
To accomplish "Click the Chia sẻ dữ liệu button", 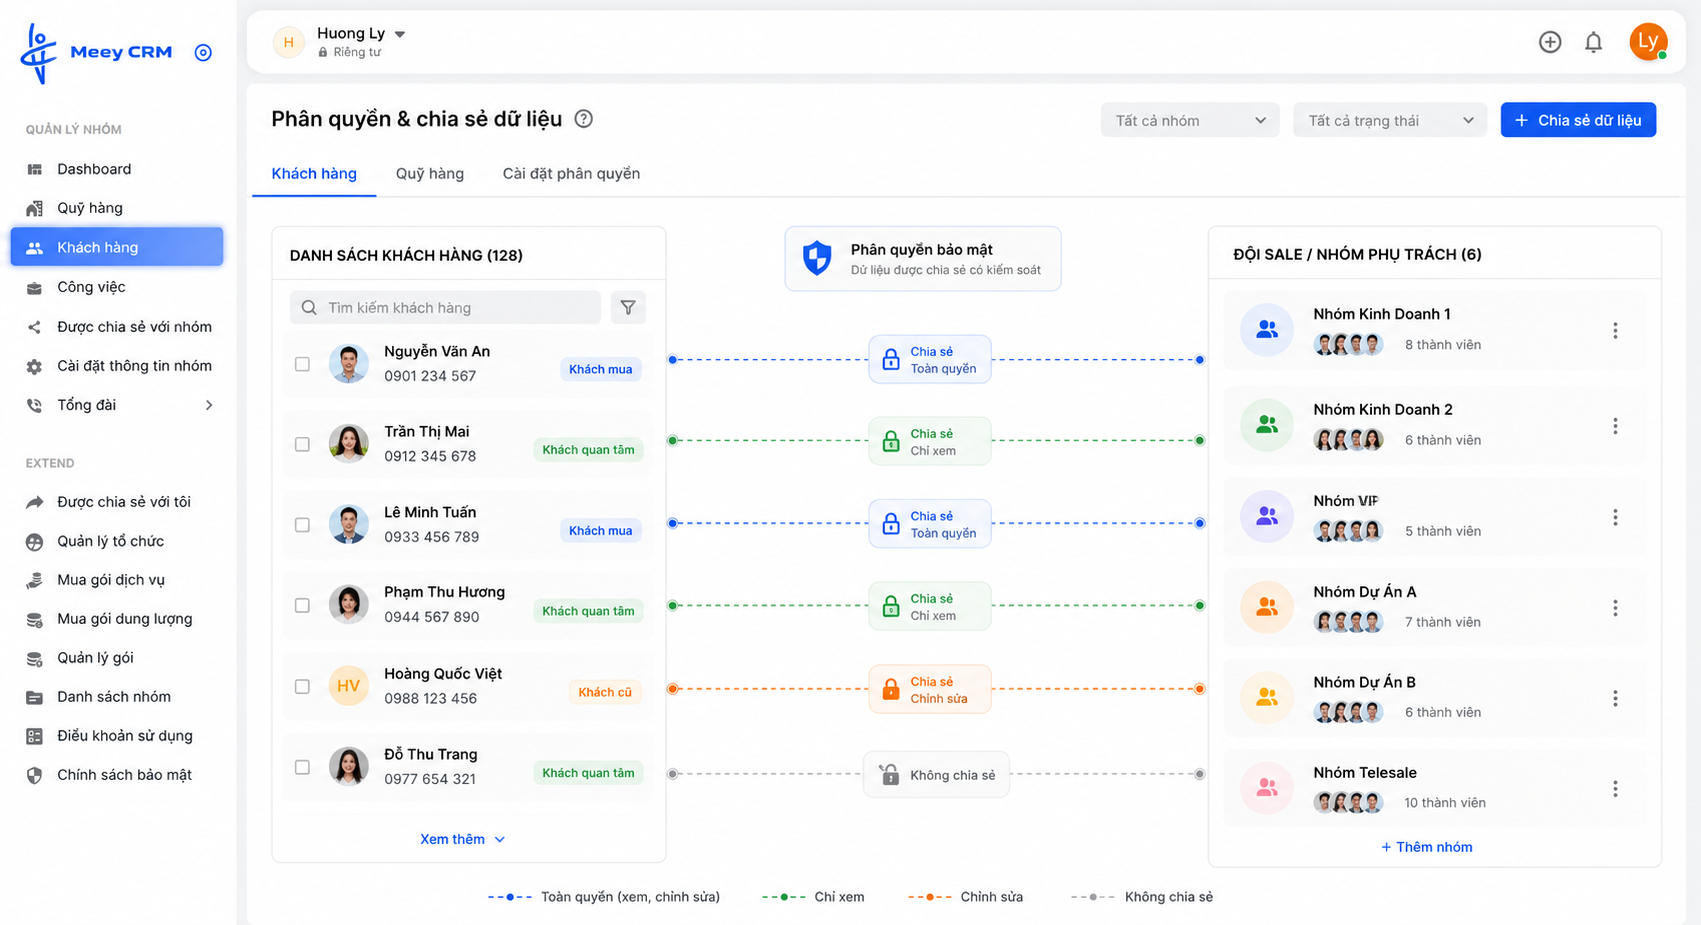I will tap(1578, 120).
